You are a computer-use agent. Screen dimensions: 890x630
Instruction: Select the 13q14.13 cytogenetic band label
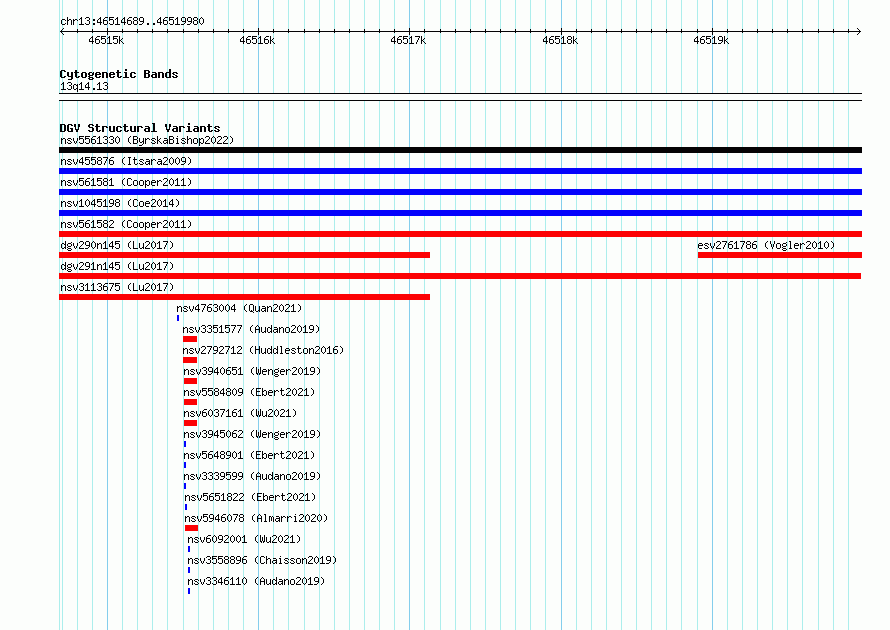[x=84, y=86]
